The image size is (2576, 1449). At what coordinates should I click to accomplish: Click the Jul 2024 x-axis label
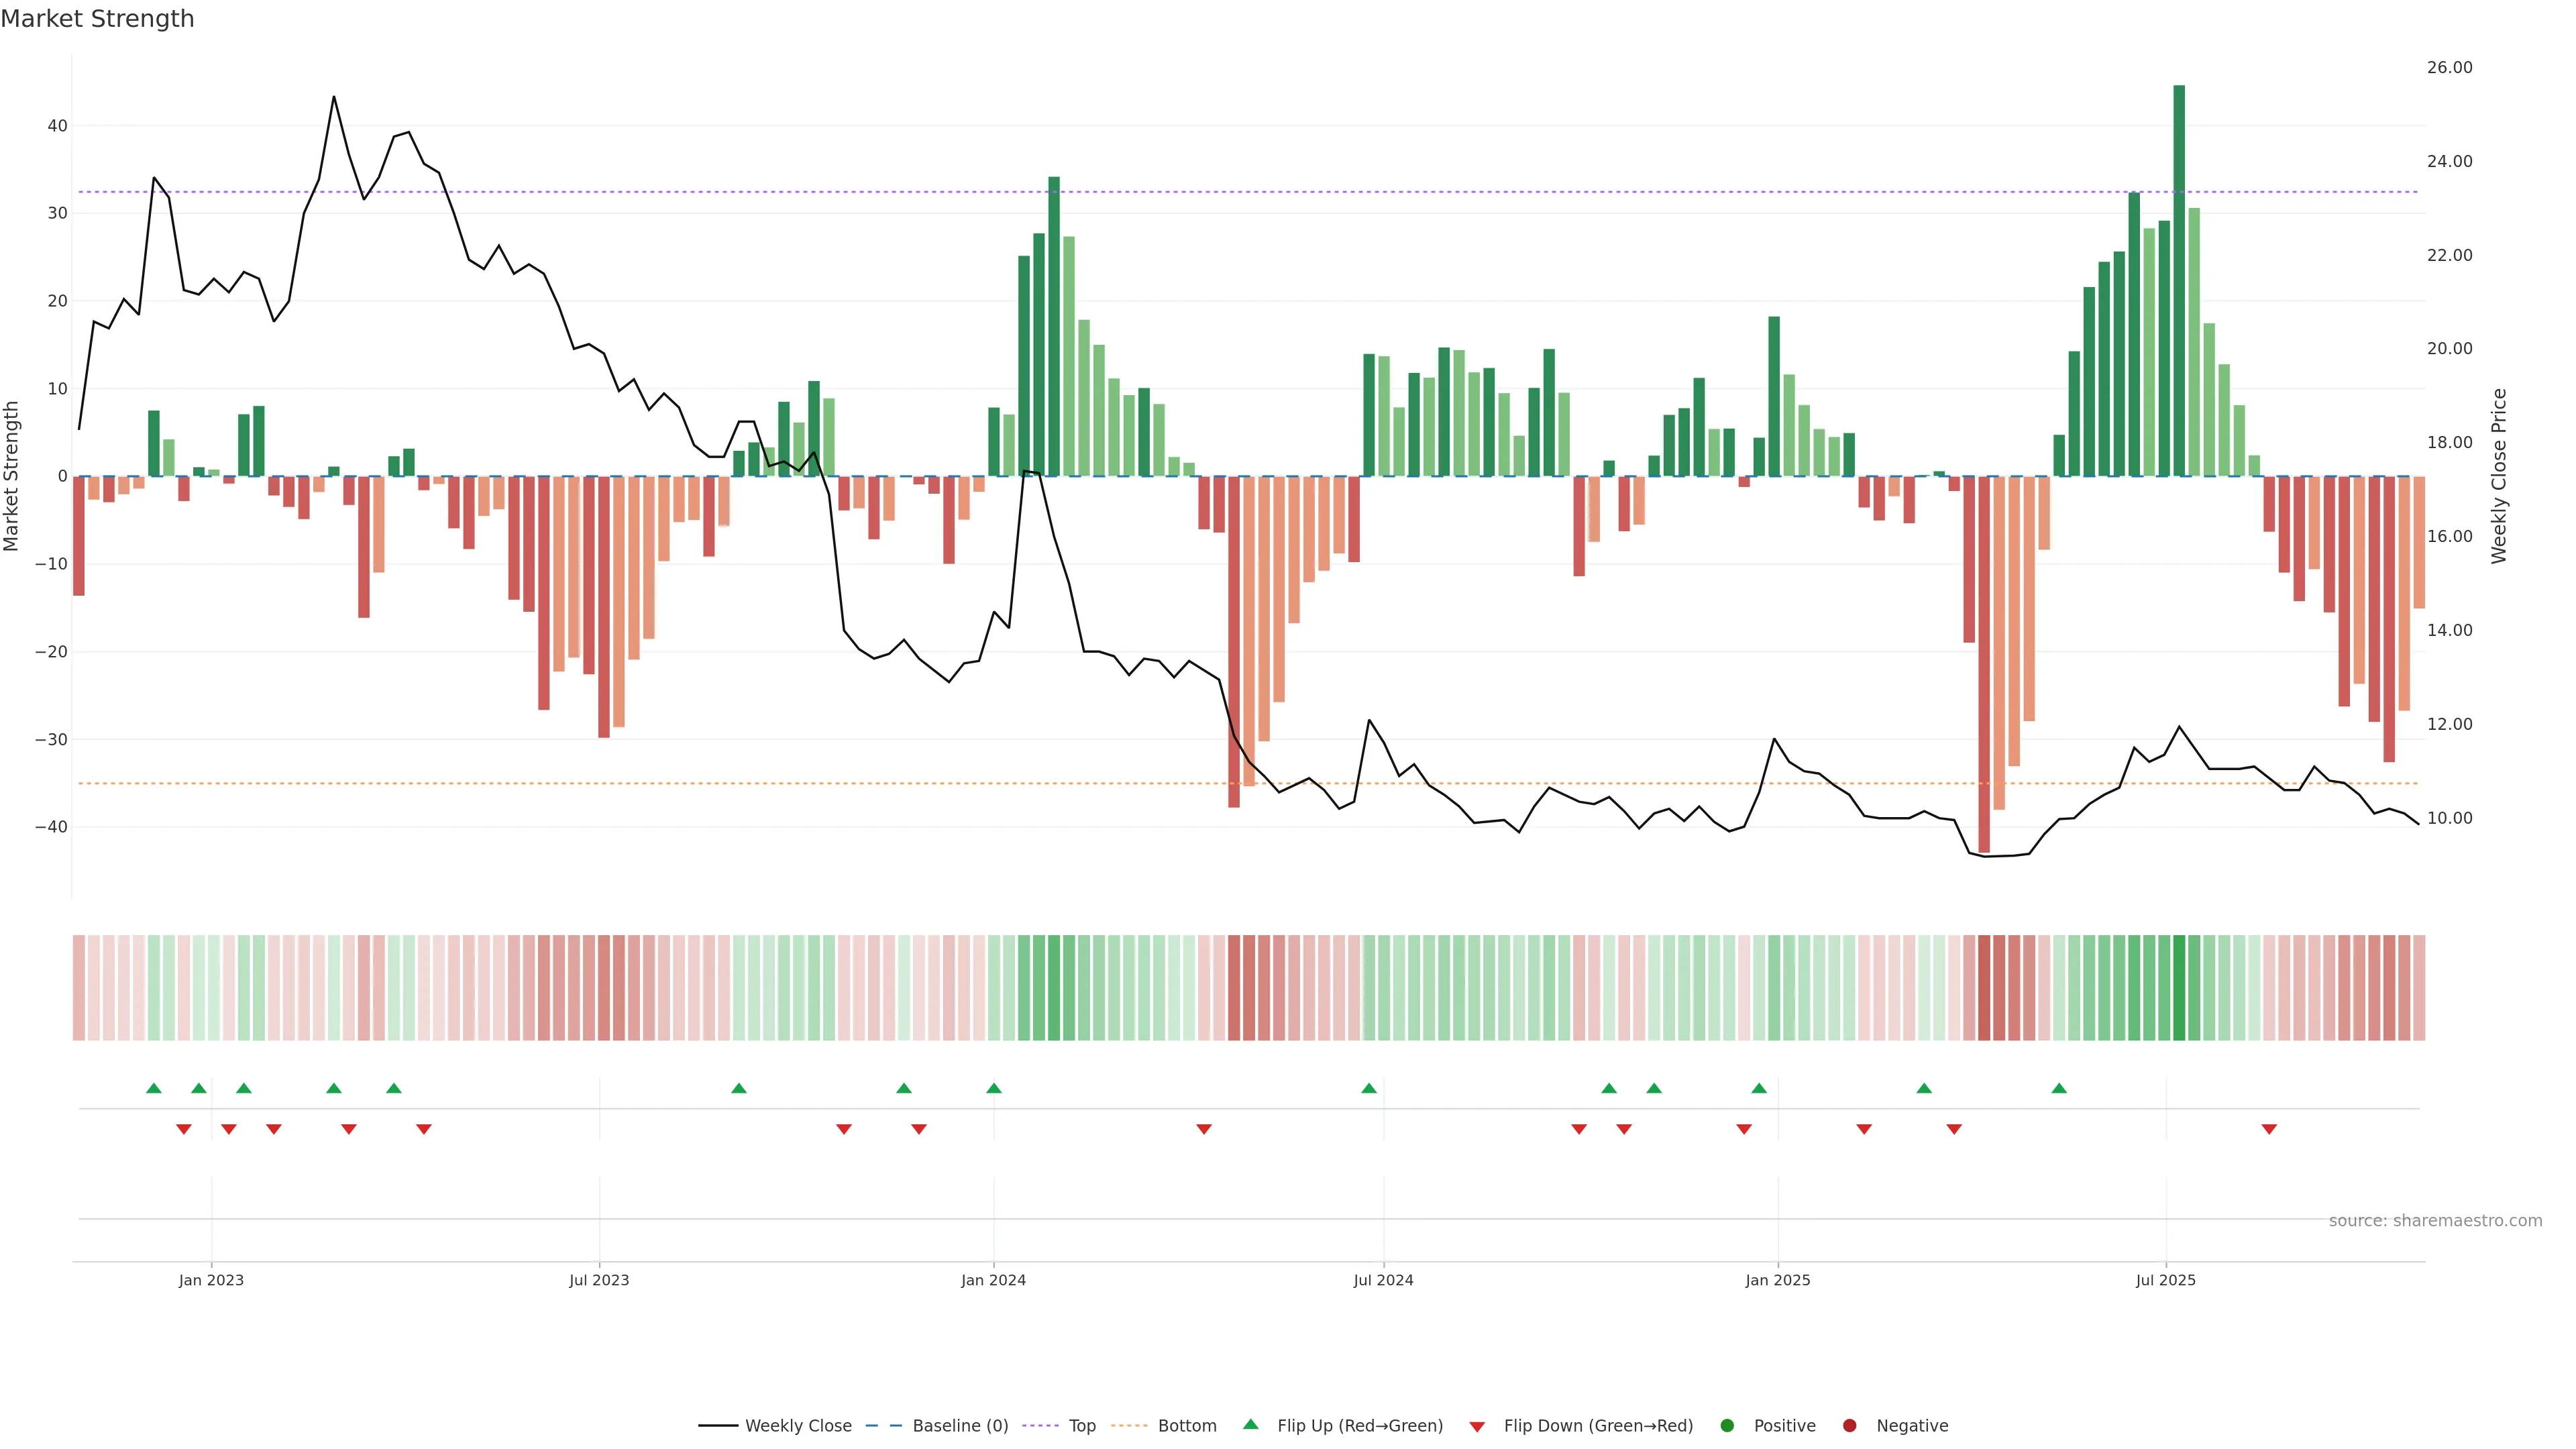1383,1280
